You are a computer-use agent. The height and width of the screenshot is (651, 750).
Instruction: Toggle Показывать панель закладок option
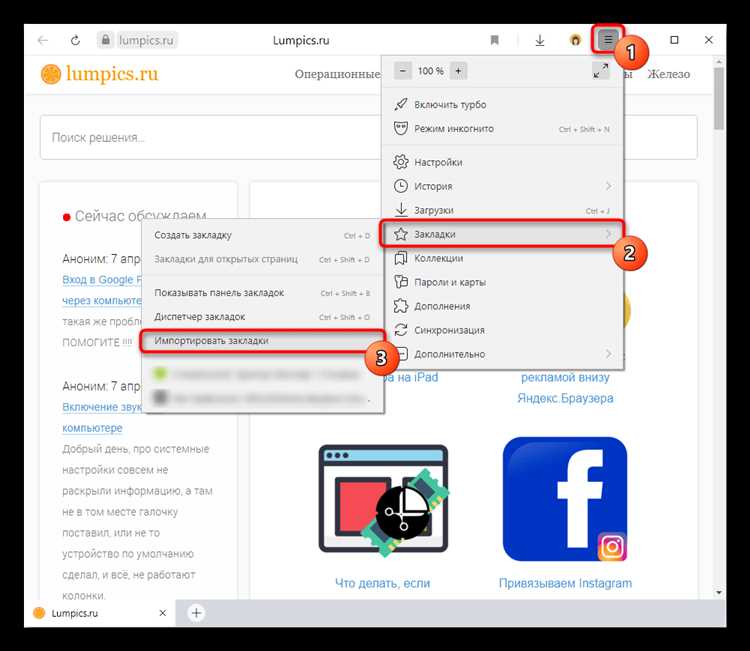pos(263,293)
